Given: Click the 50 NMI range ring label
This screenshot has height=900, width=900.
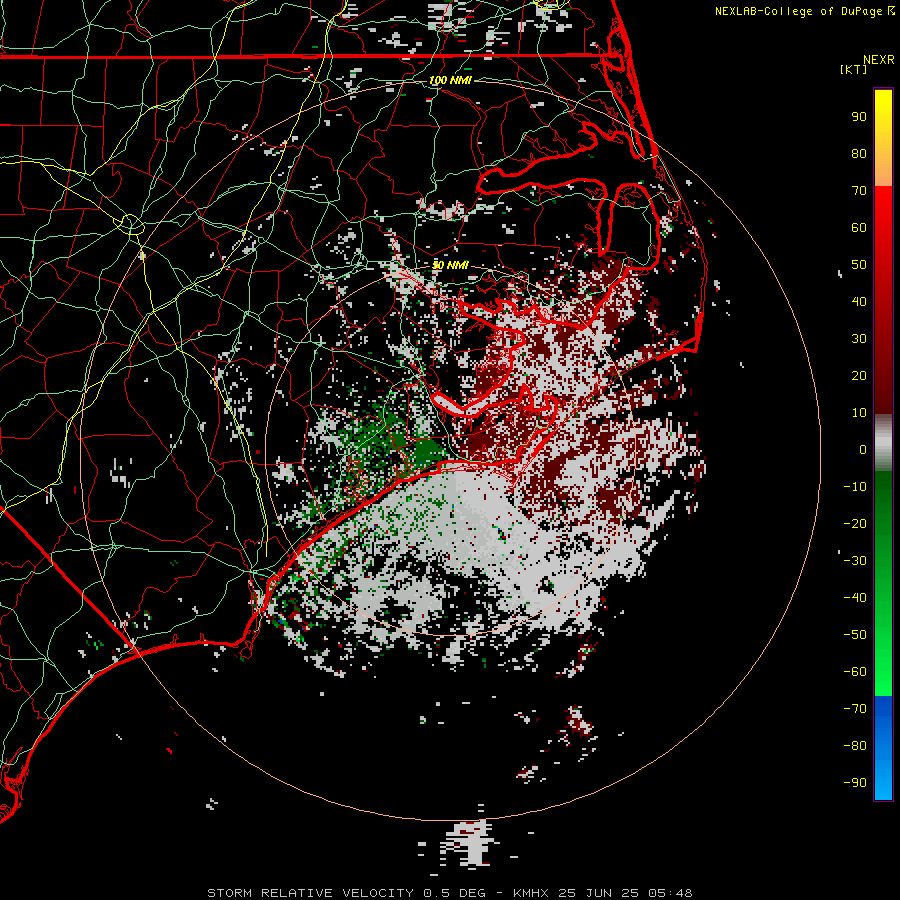Looking at the screenshot, I should [x=450, y=265].
